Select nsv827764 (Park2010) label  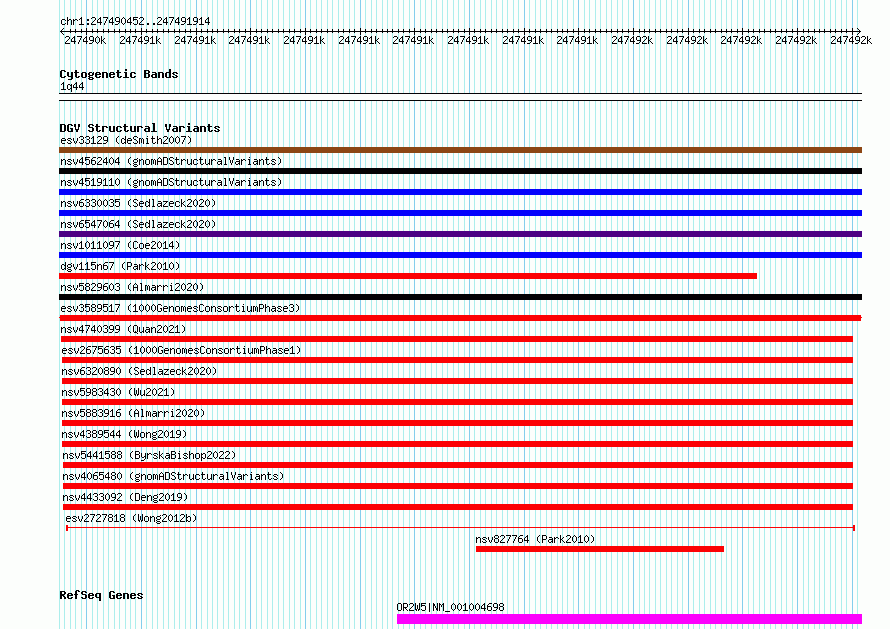click(535, 539)
